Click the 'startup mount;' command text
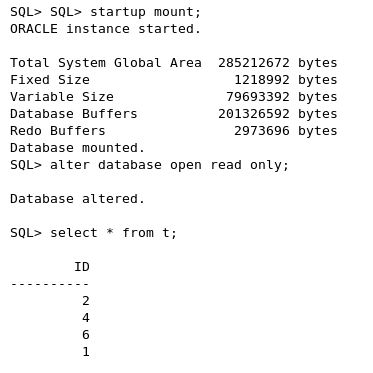Image resolution: width=373 pixels, height=373 pixels. point(146,12)
